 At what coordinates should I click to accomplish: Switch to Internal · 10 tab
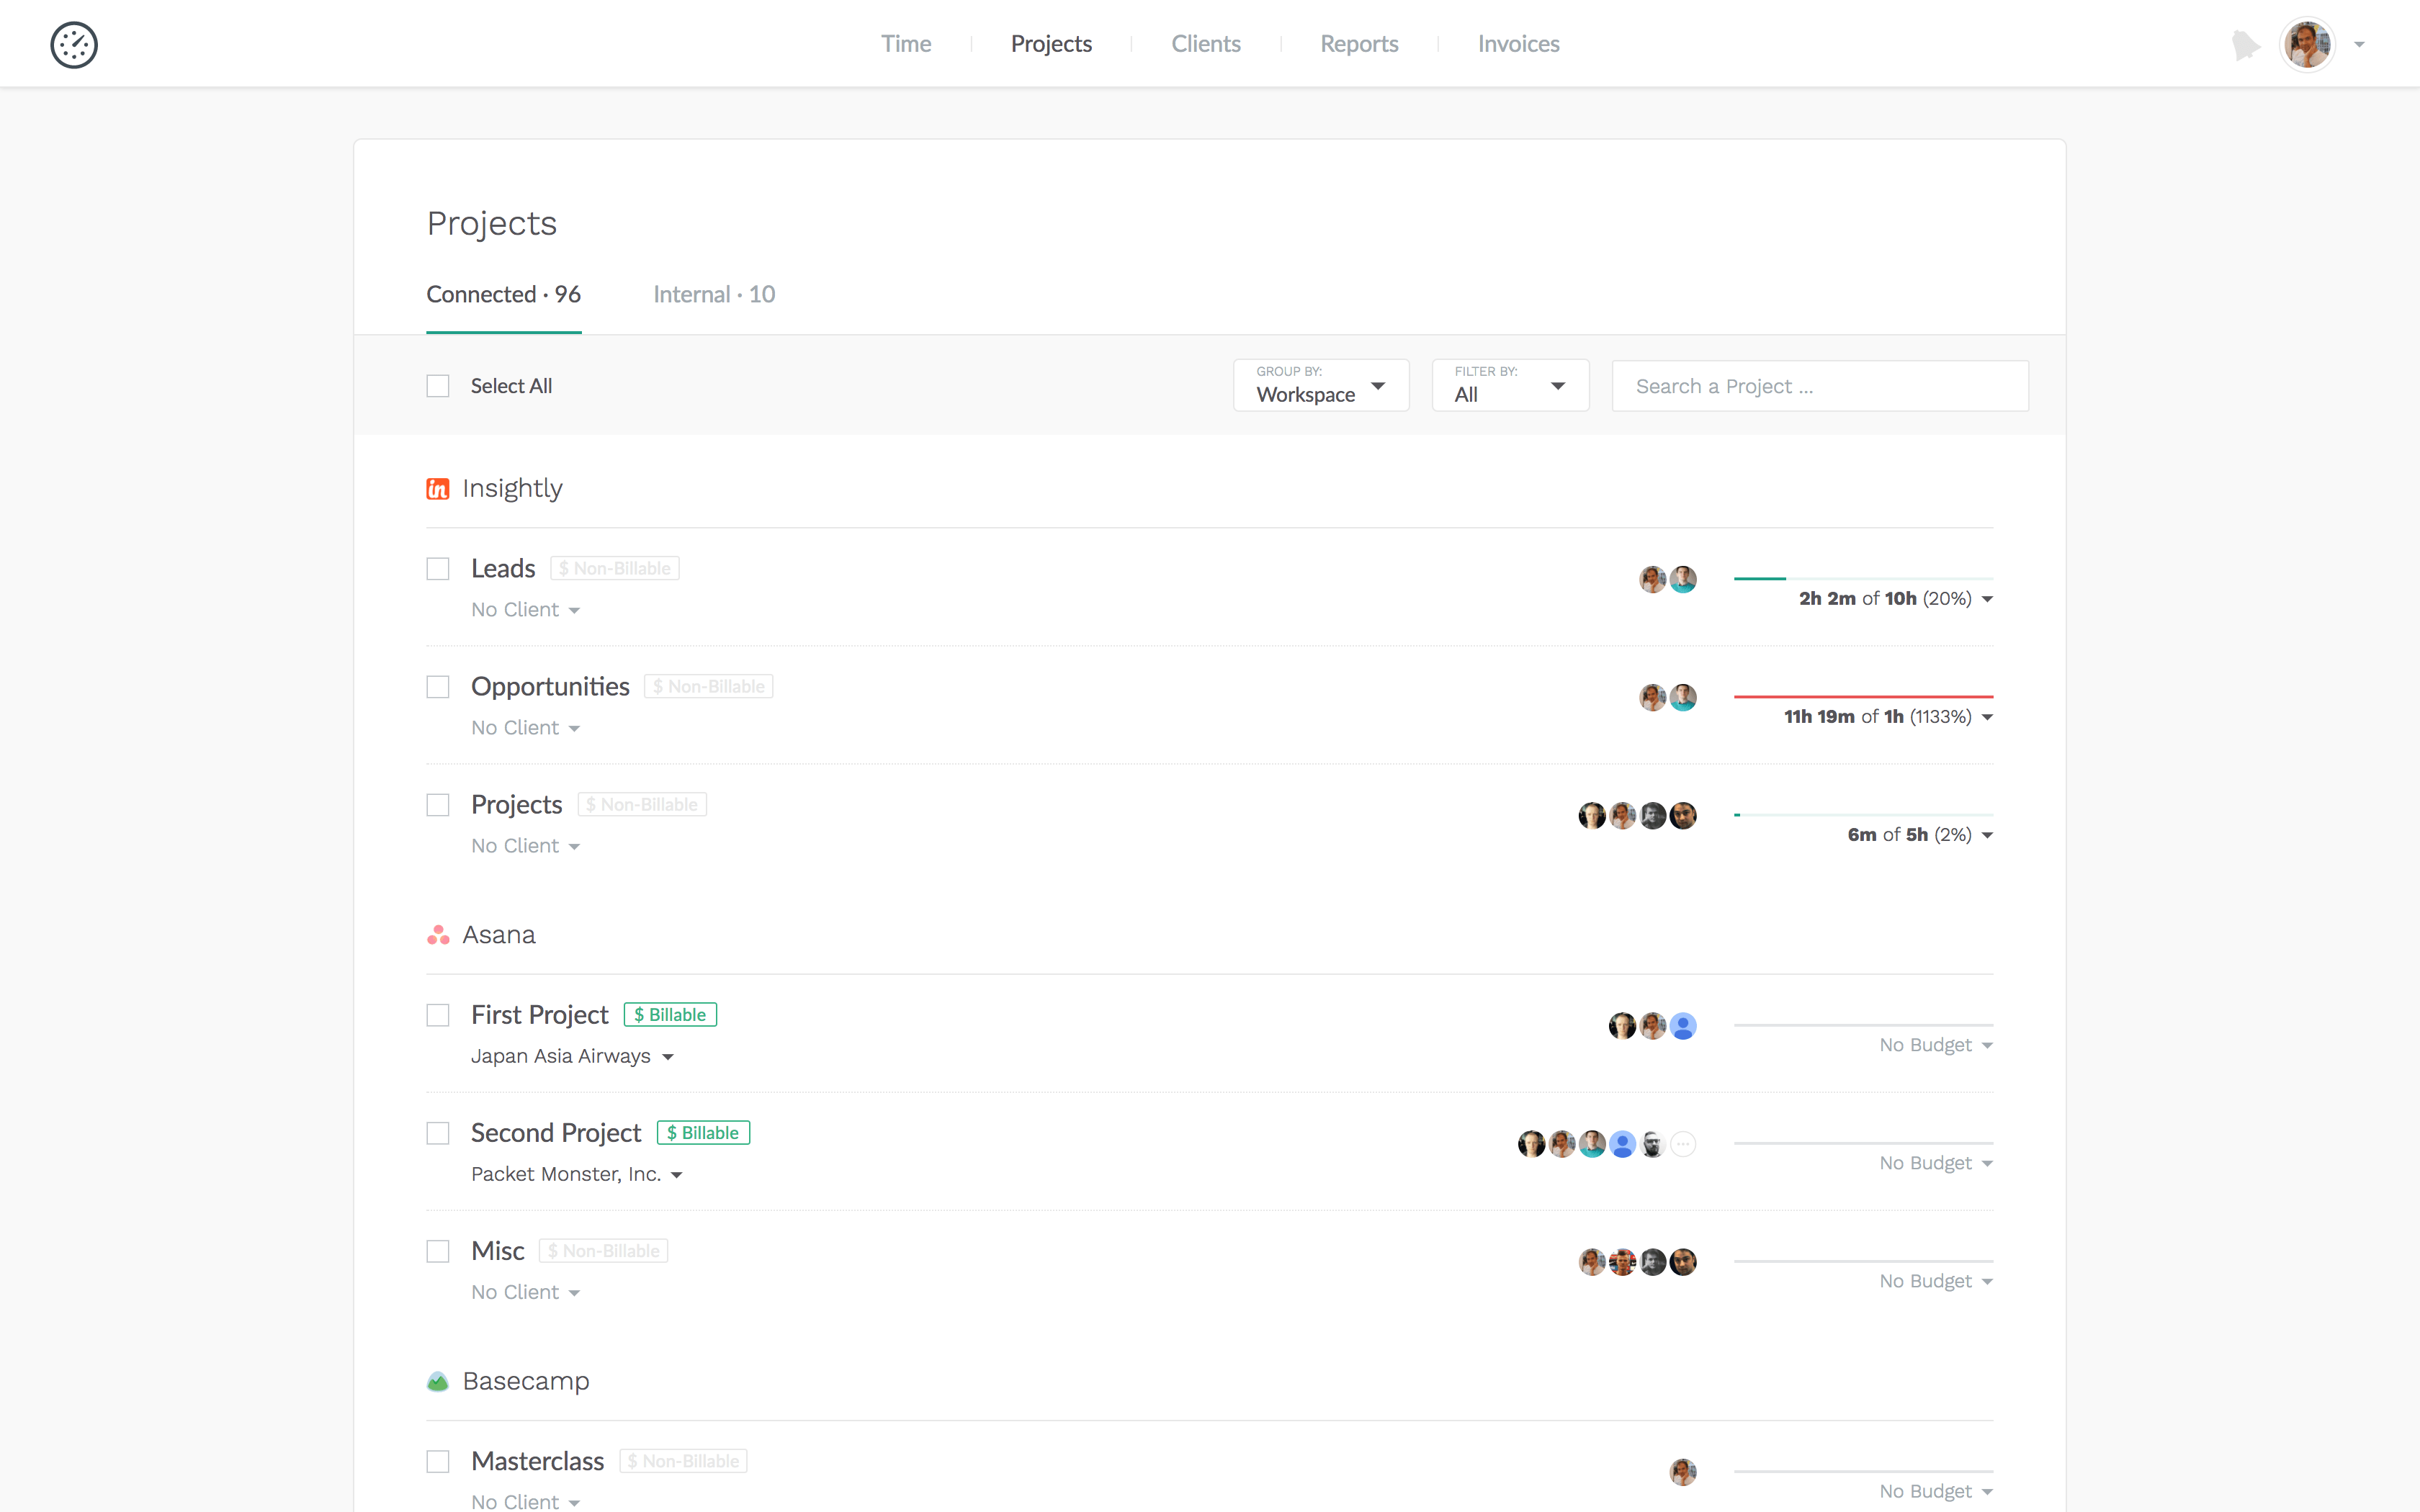pyautogui.click(x=714, y=294)
